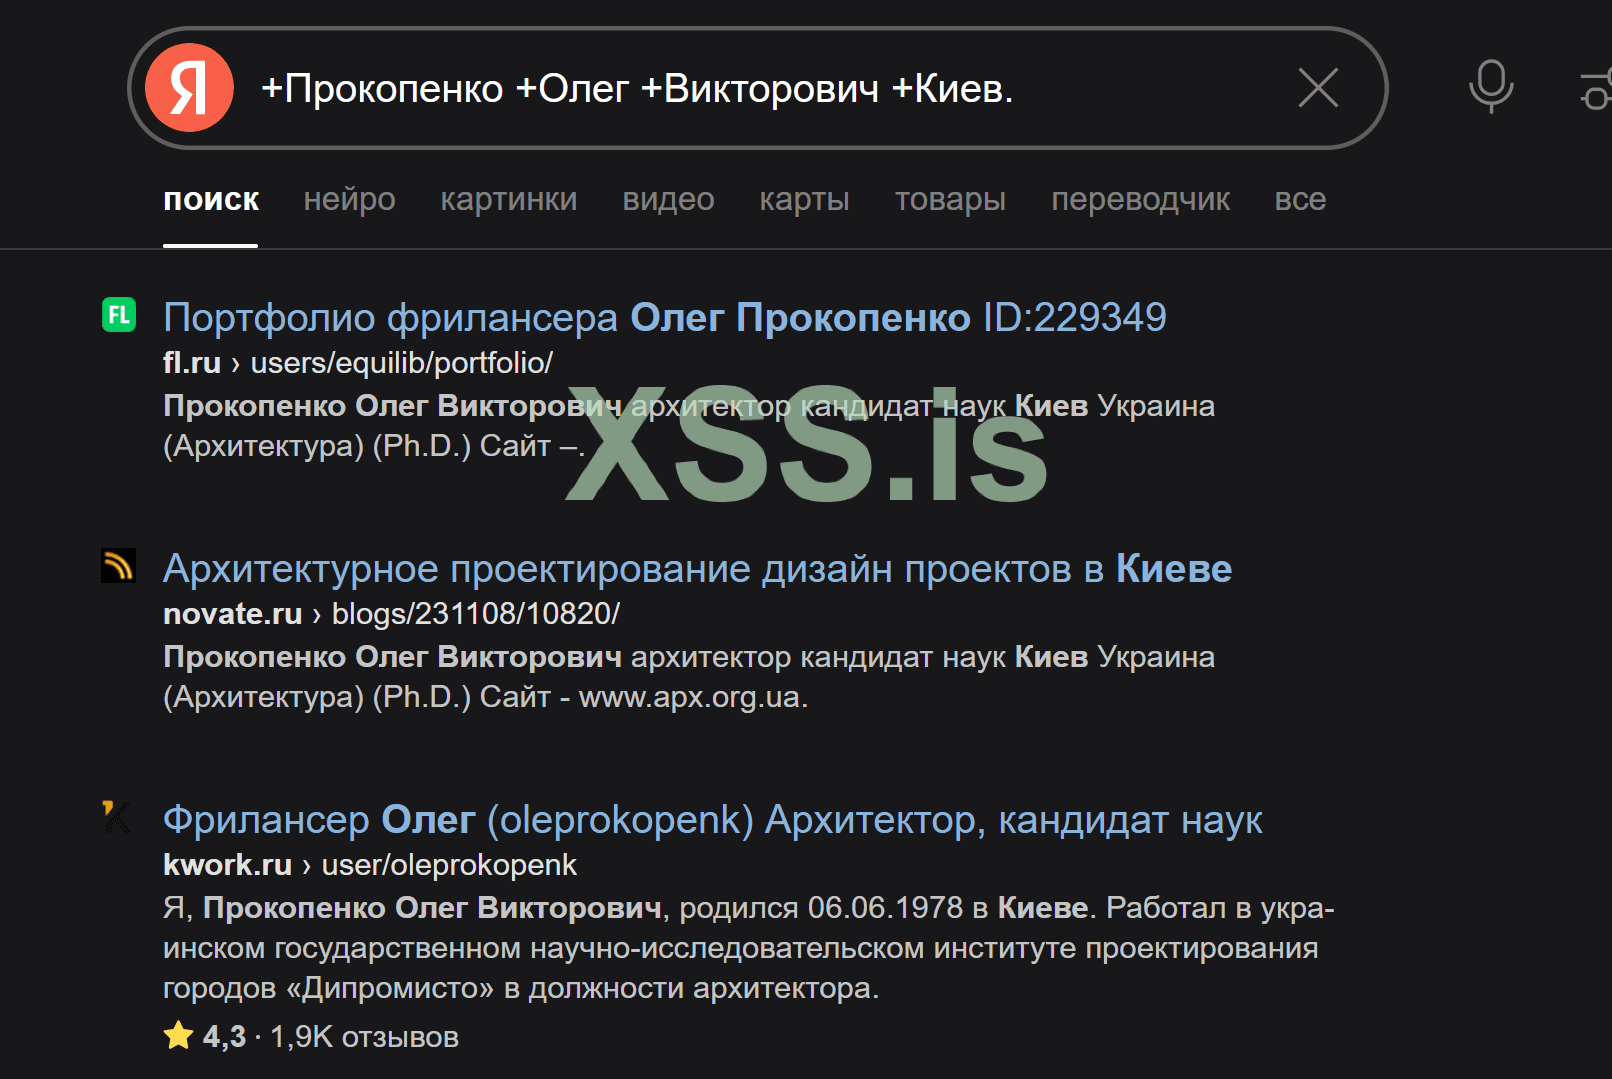Screen dimensions: 1612x1079
Task: Open the Фрилансер Олег (oleprokopenk) result
Action: (712, 820)
